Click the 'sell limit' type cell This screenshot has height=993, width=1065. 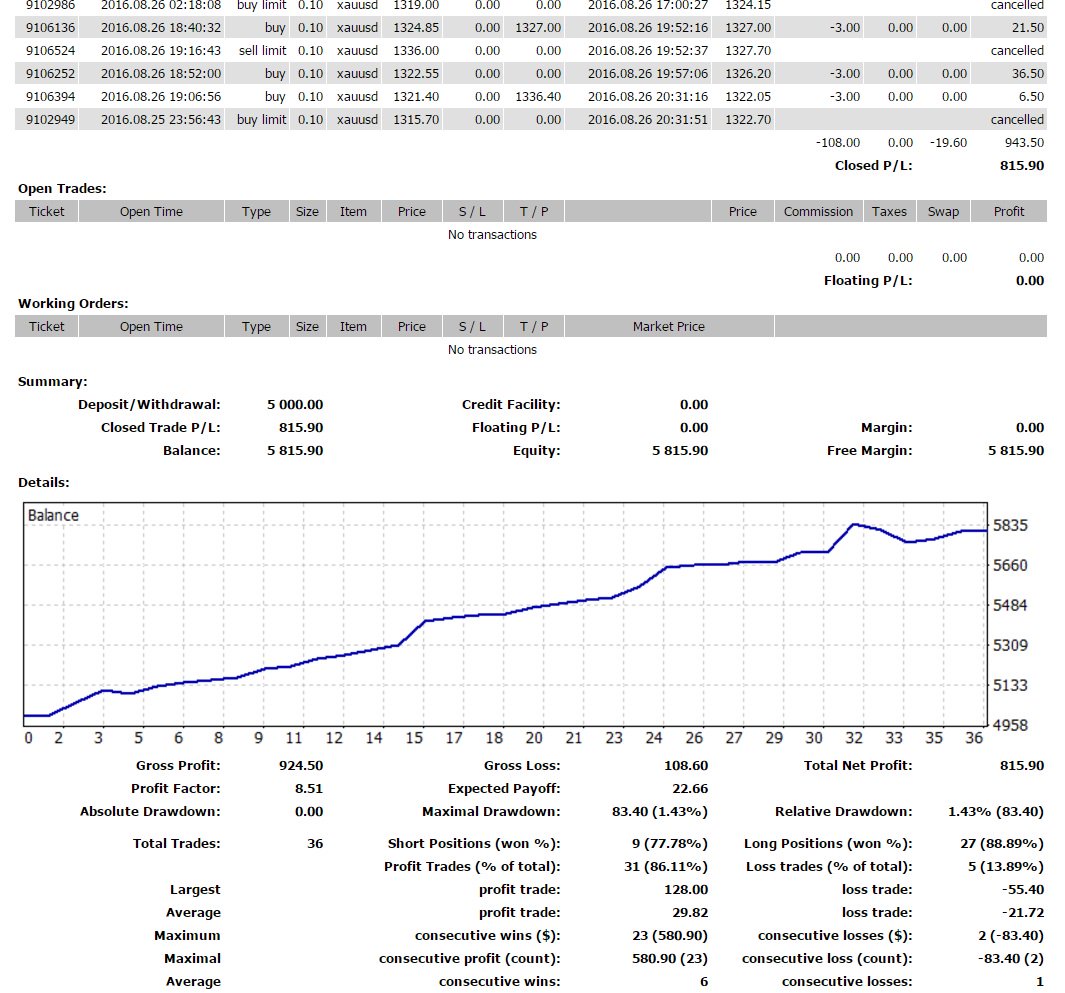(x=262, y=51)
